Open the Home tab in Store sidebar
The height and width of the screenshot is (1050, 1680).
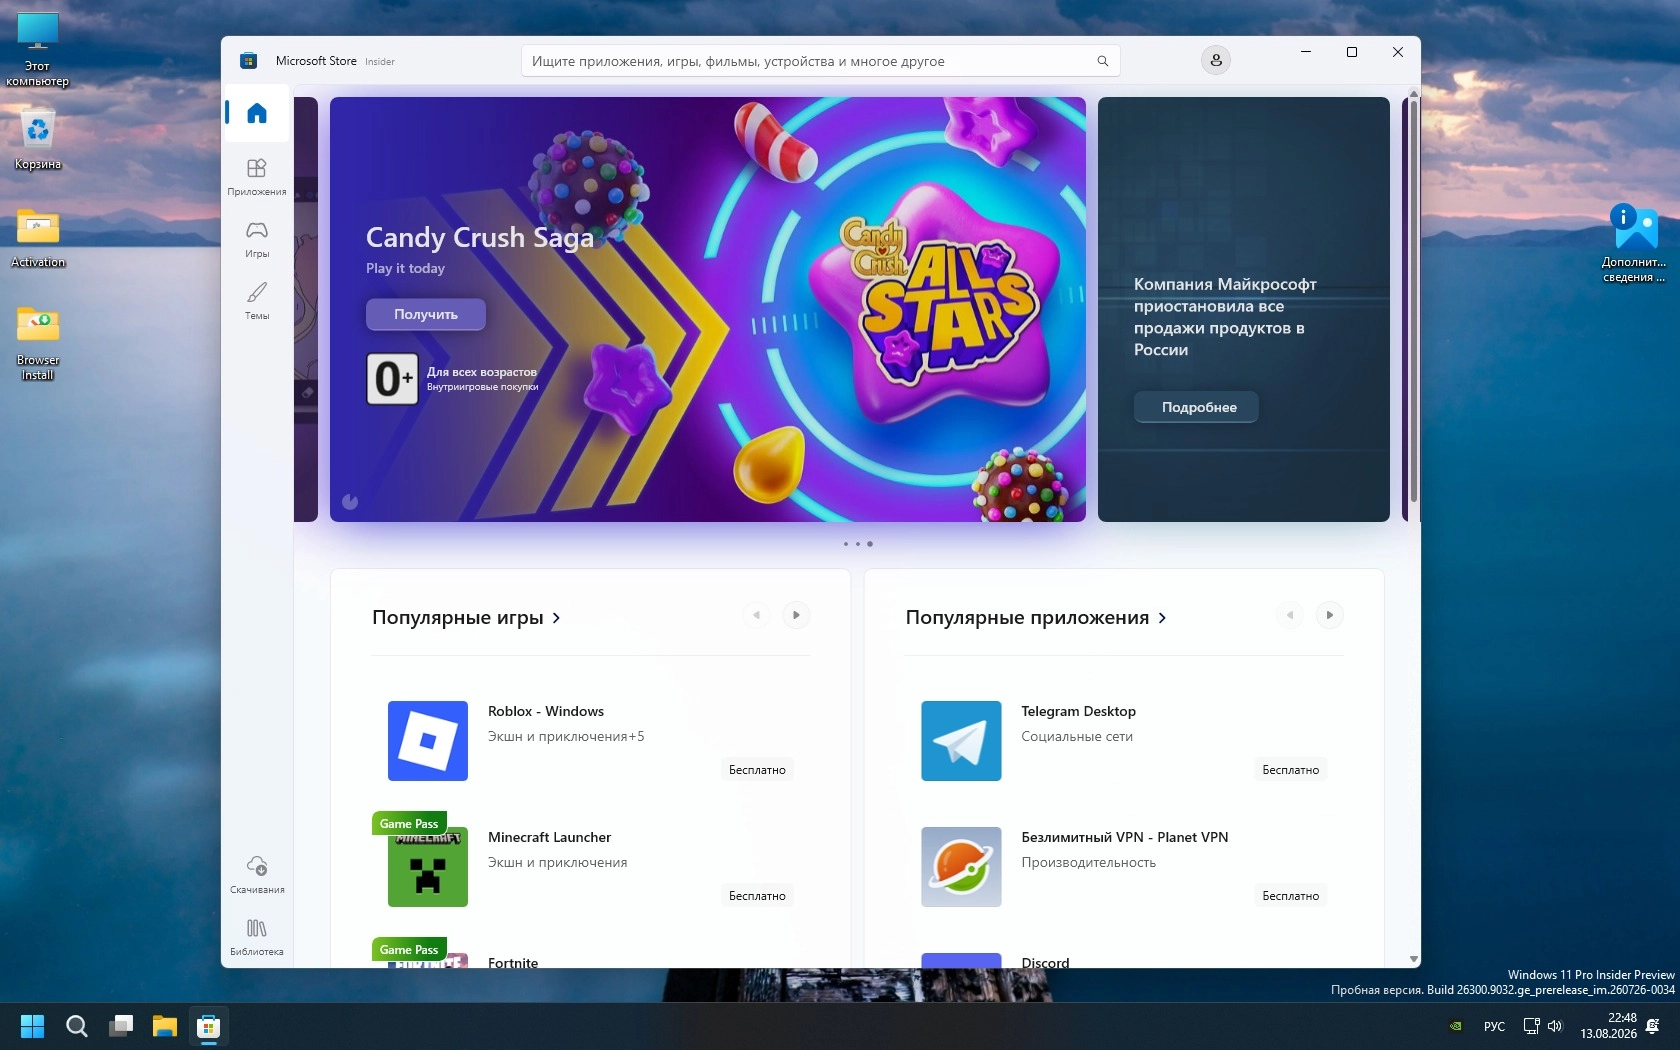click(257, 113)
